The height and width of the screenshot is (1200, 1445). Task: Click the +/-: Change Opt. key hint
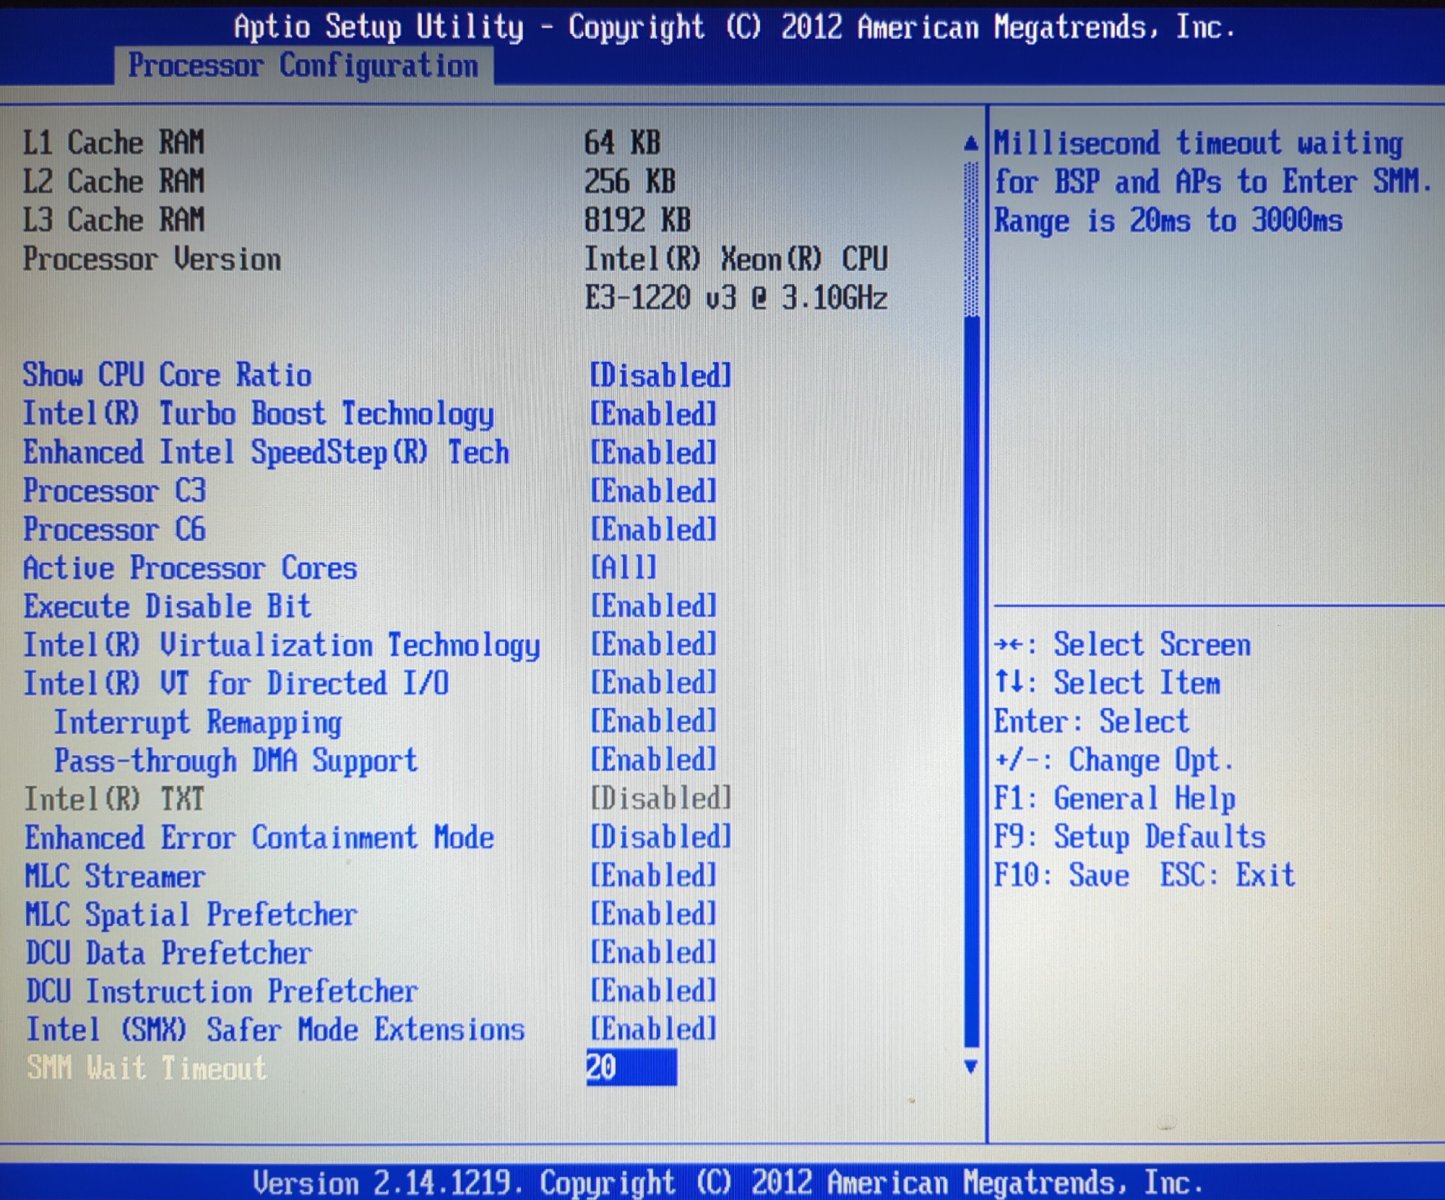(1115, 760)
